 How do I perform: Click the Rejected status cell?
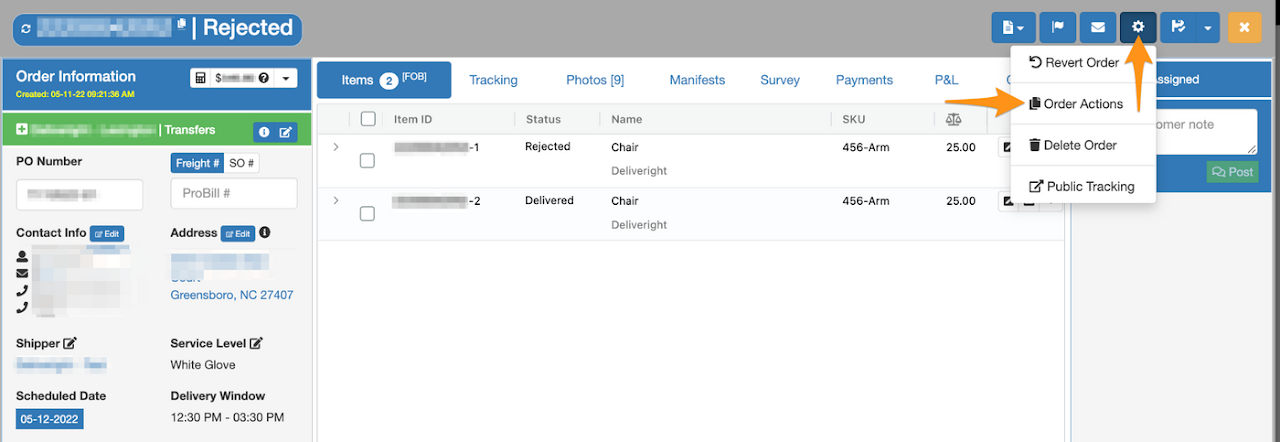point(547,147)
